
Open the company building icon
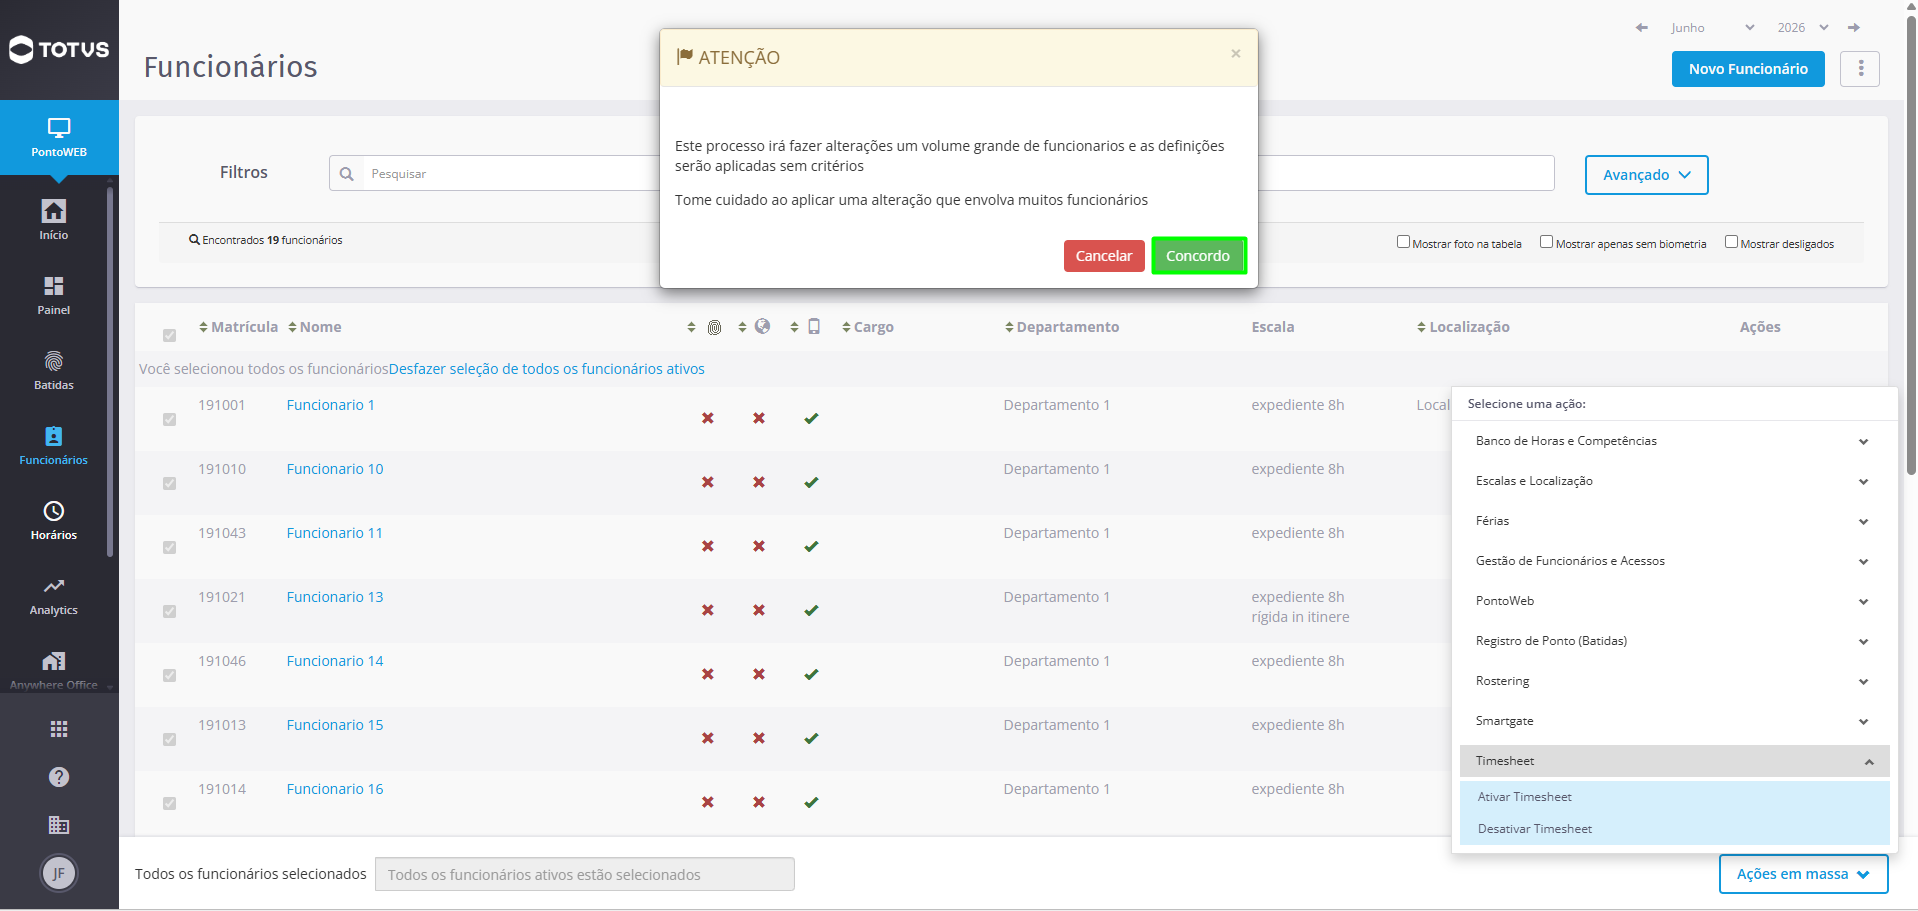59,825
